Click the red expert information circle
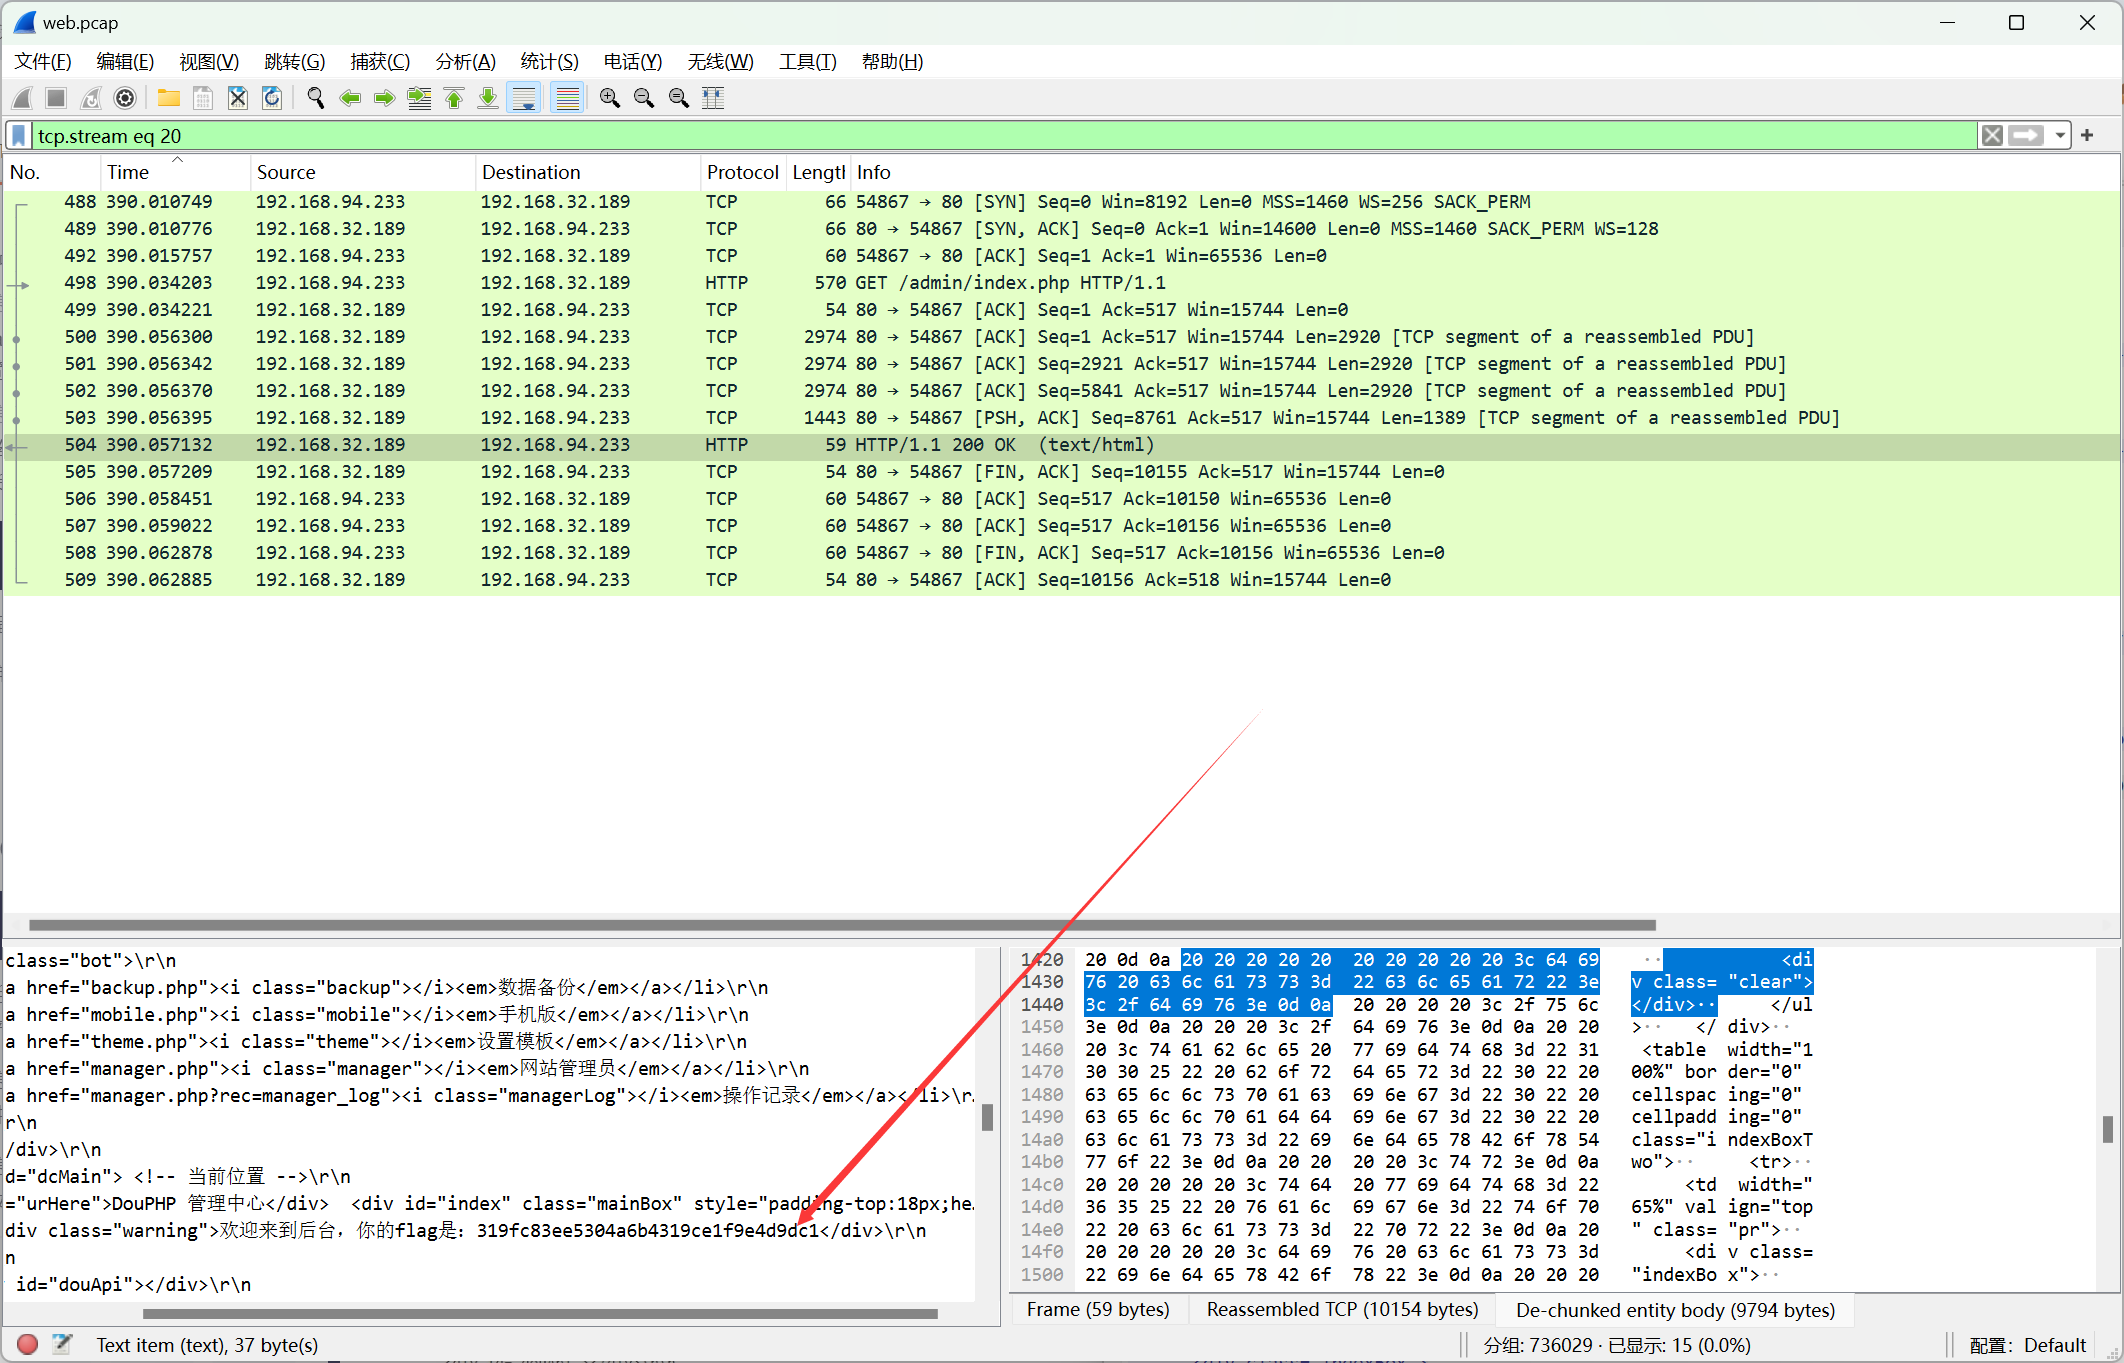This screenshot has width=2124, height=1363. coord(28,1344)
